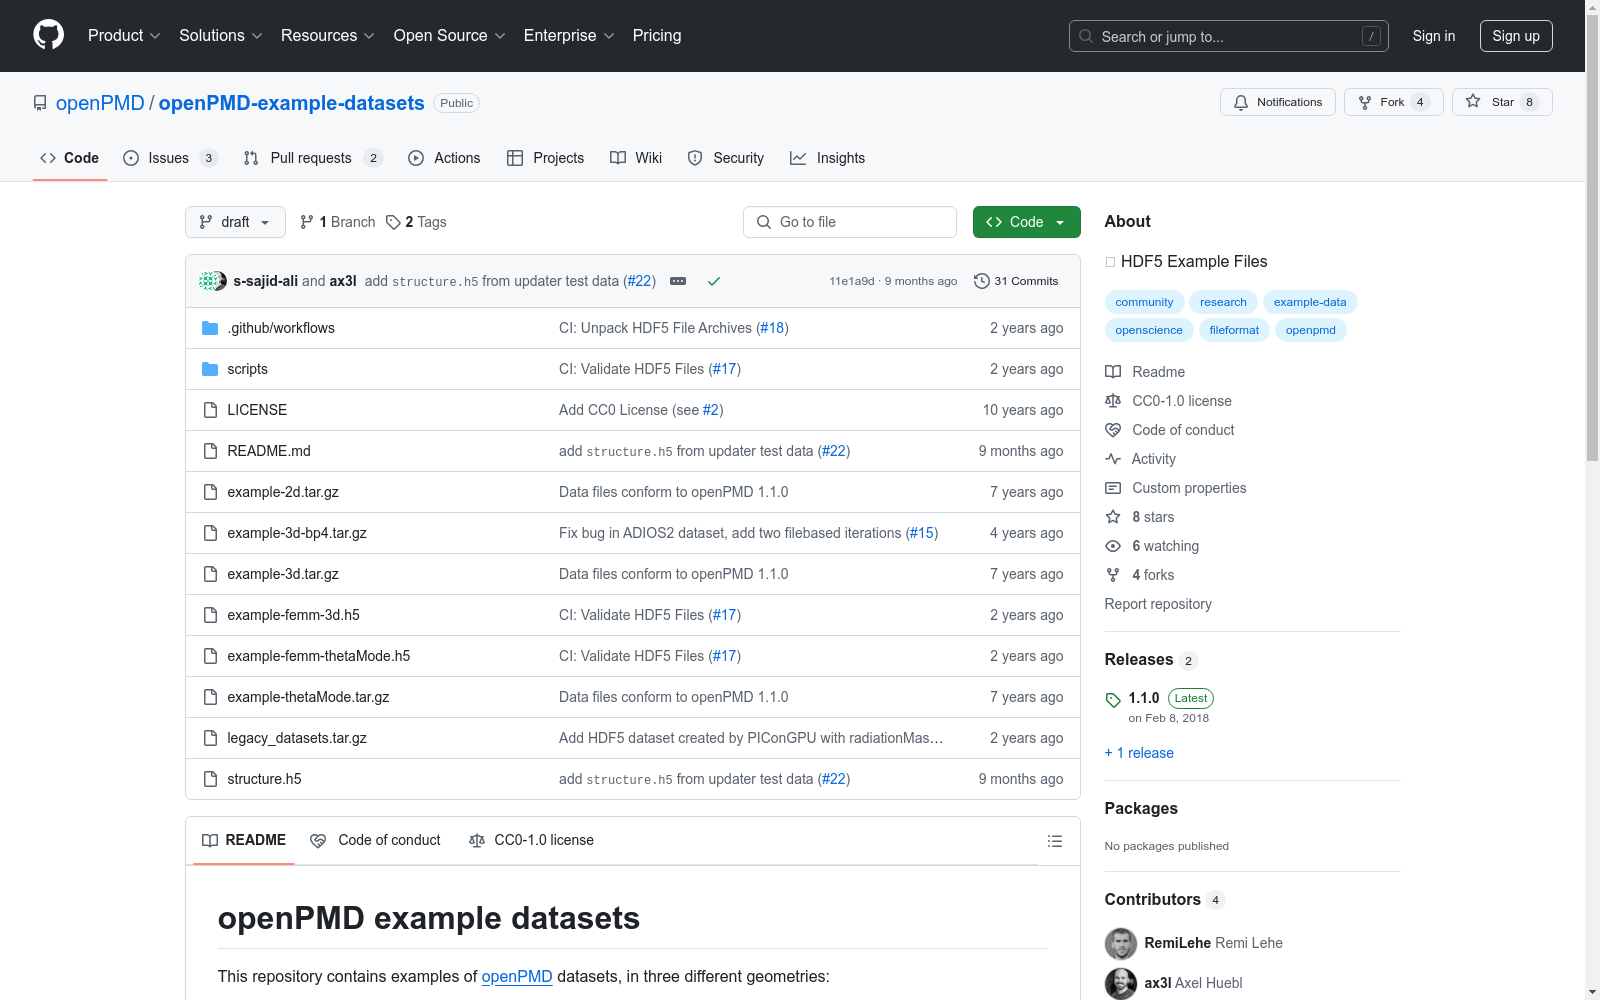Click the openpmd topic tag
The height and width of the screenshot is (1000, 1600).
1311,330
